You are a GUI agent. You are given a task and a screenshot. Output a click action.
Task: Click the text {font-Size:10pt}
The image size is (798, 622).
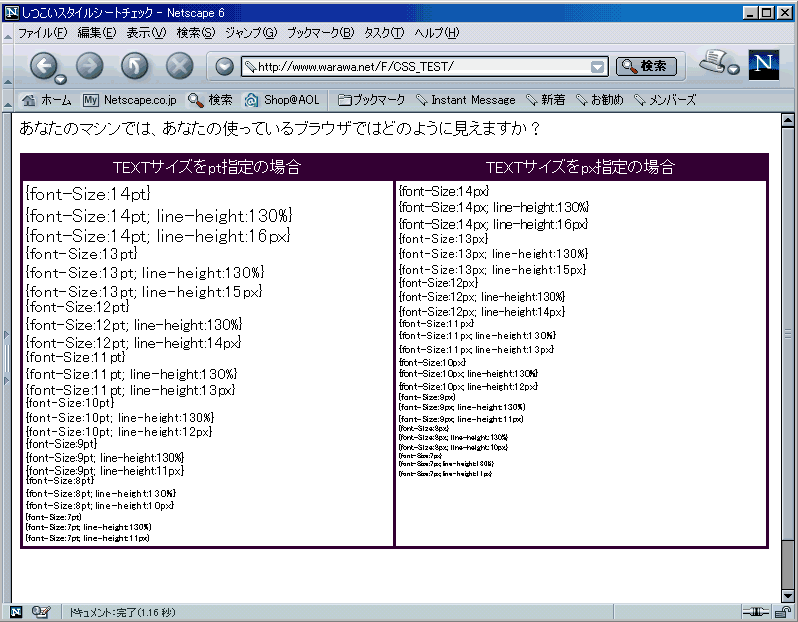70,403
